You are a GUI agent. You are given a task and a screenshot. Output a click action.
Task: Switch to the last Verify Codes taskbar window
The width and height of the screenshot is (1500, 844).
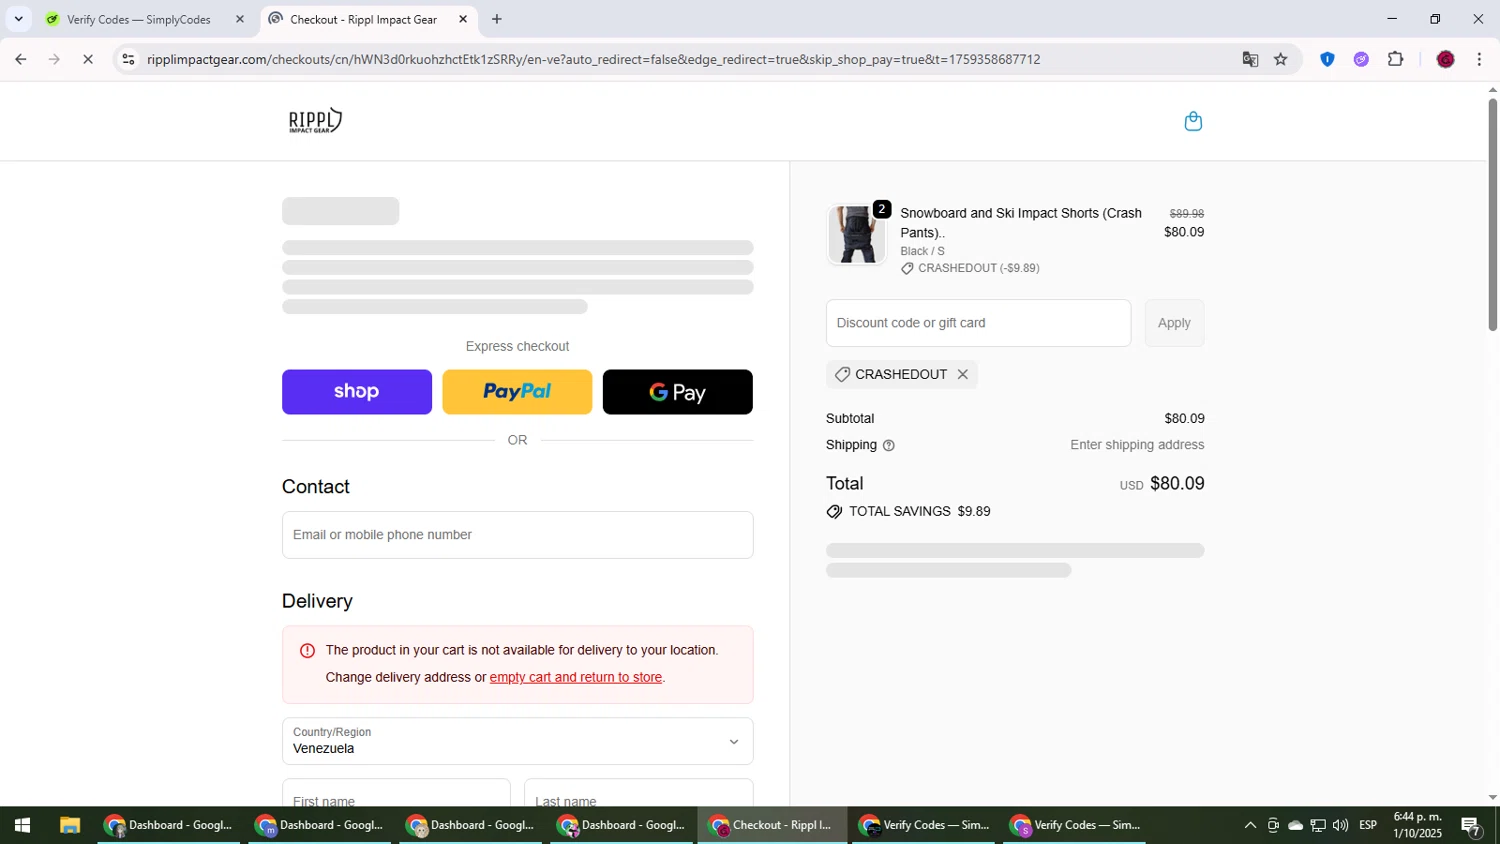(1075, 826)
